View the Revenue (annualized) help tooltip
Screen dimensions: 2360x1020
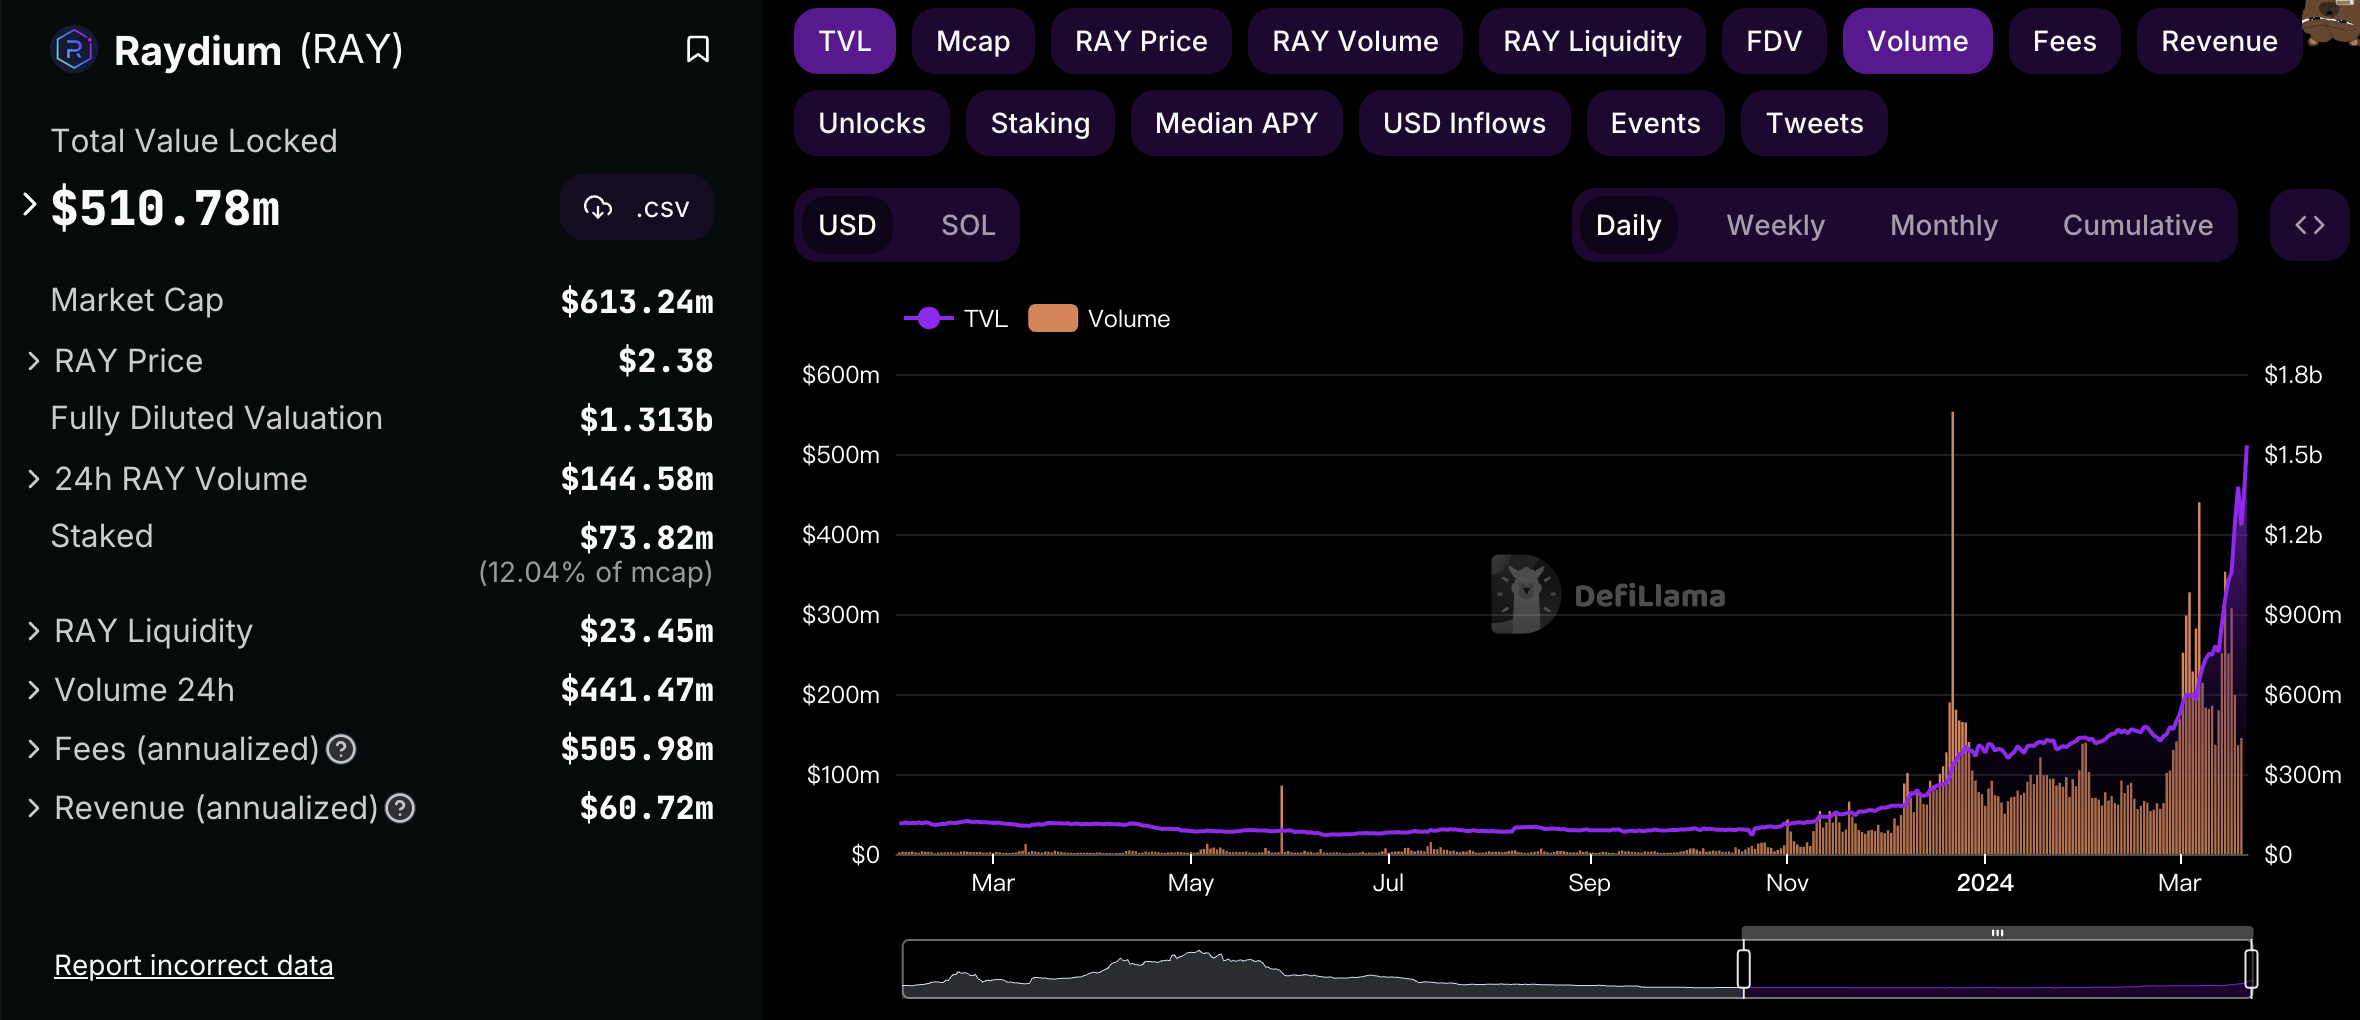click(403, 808)
